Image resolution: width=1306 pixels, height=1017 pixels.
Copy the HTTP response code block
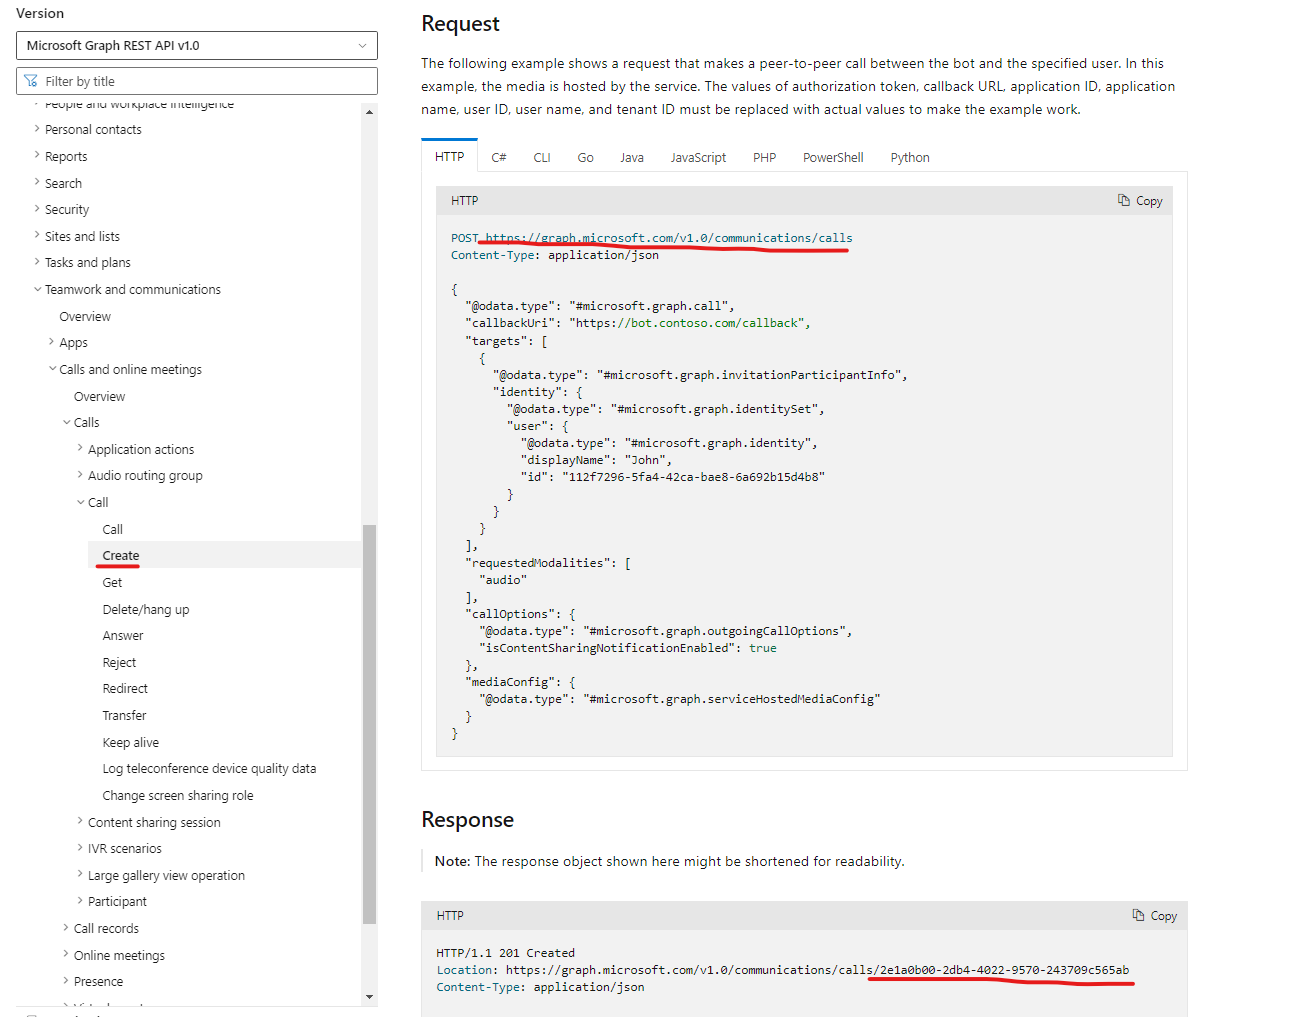tap(1154, 916)
